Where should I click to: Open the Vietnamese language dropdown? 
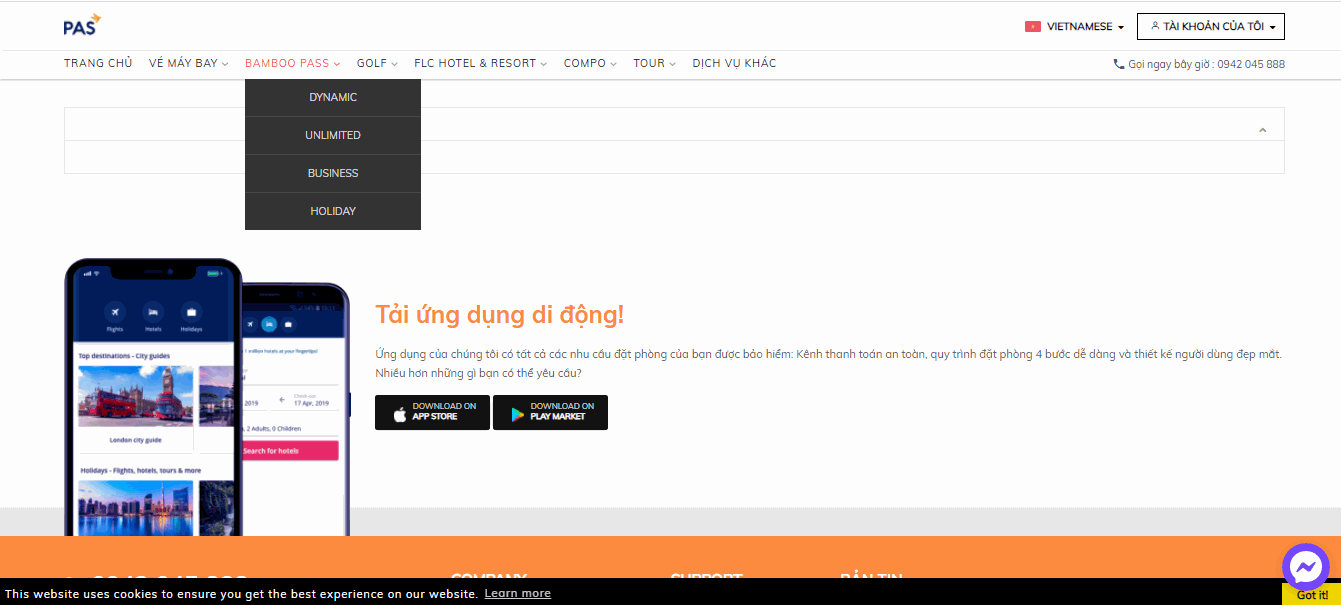[x=1075, y=27]
